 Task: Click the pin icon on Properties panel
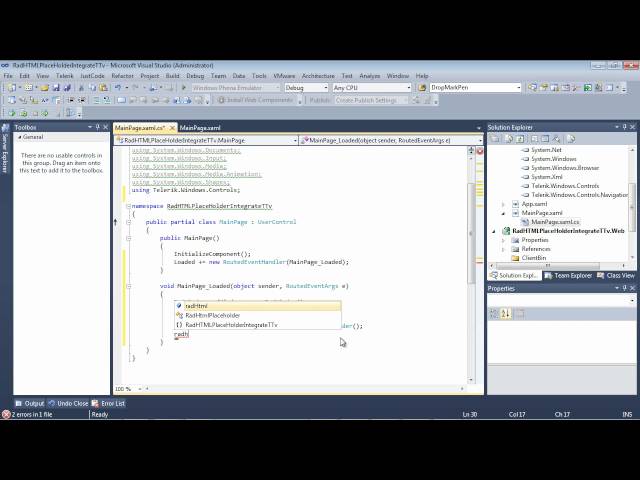624,288
